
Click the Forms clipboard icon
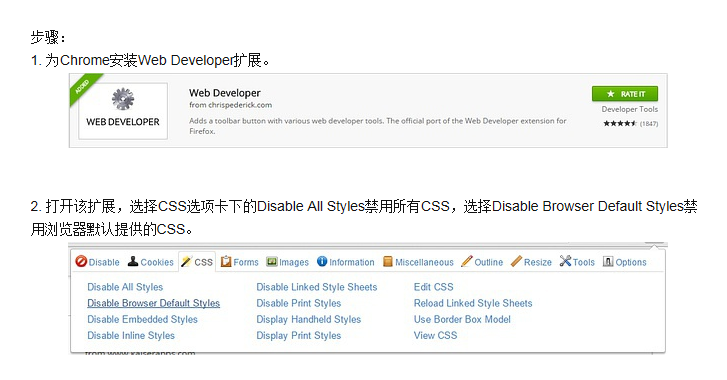[226, 261]
